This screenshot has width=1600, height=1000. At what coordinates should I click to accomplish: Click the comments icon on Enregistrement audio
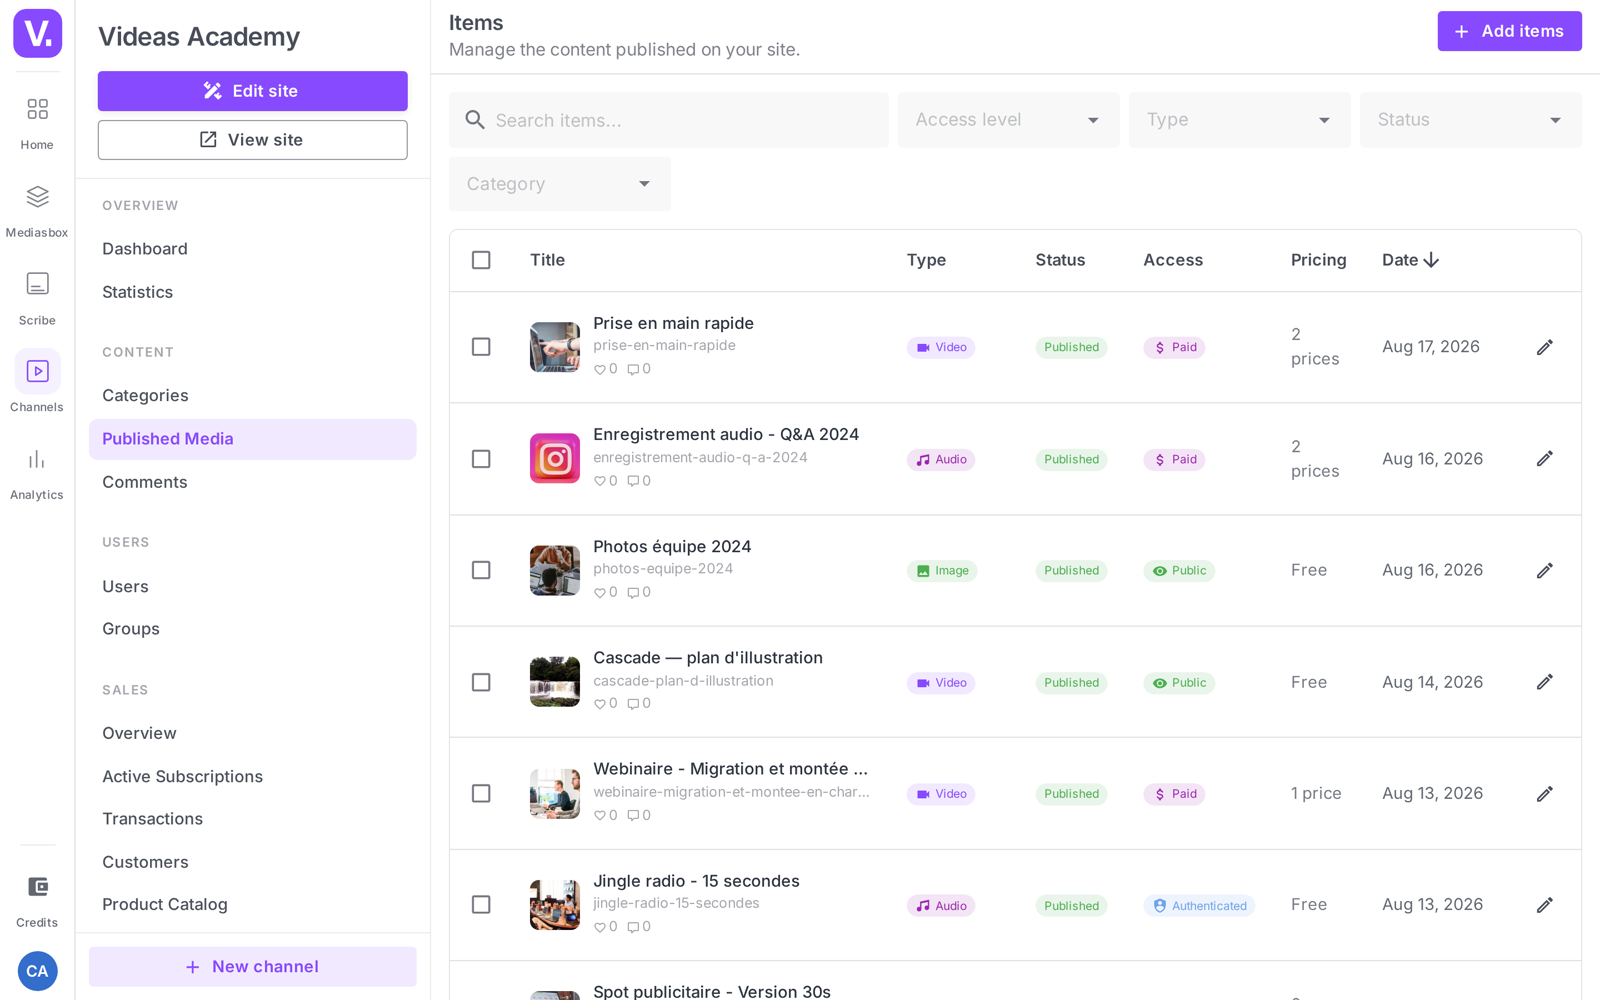pos(633,481)
